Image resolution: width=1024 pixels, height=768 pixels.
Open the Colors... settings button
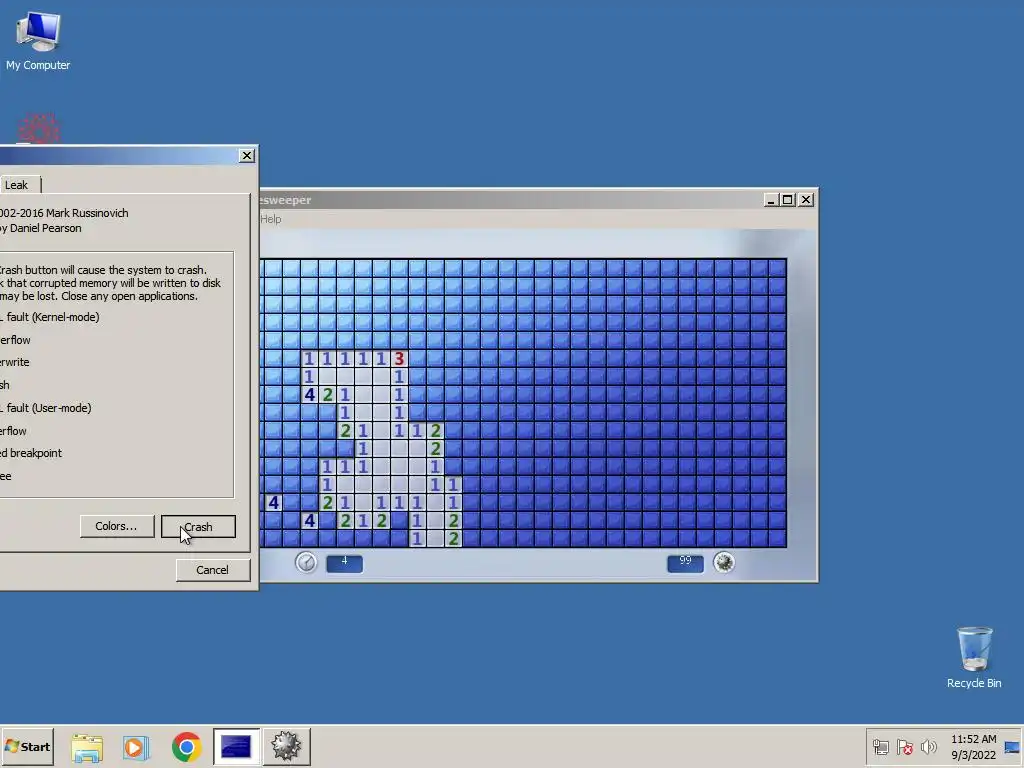pyautogui.click(x=116, y=526)
